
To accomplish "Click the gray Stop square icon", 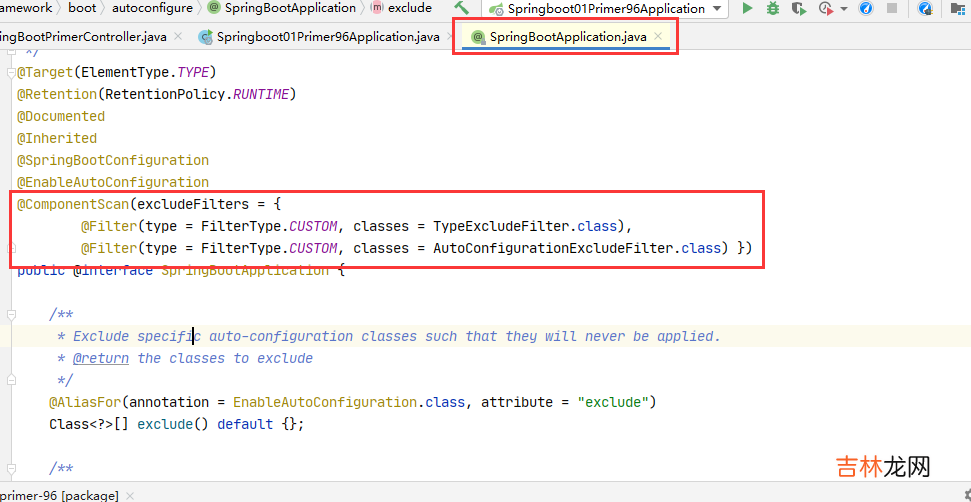I will click(889, 8).
